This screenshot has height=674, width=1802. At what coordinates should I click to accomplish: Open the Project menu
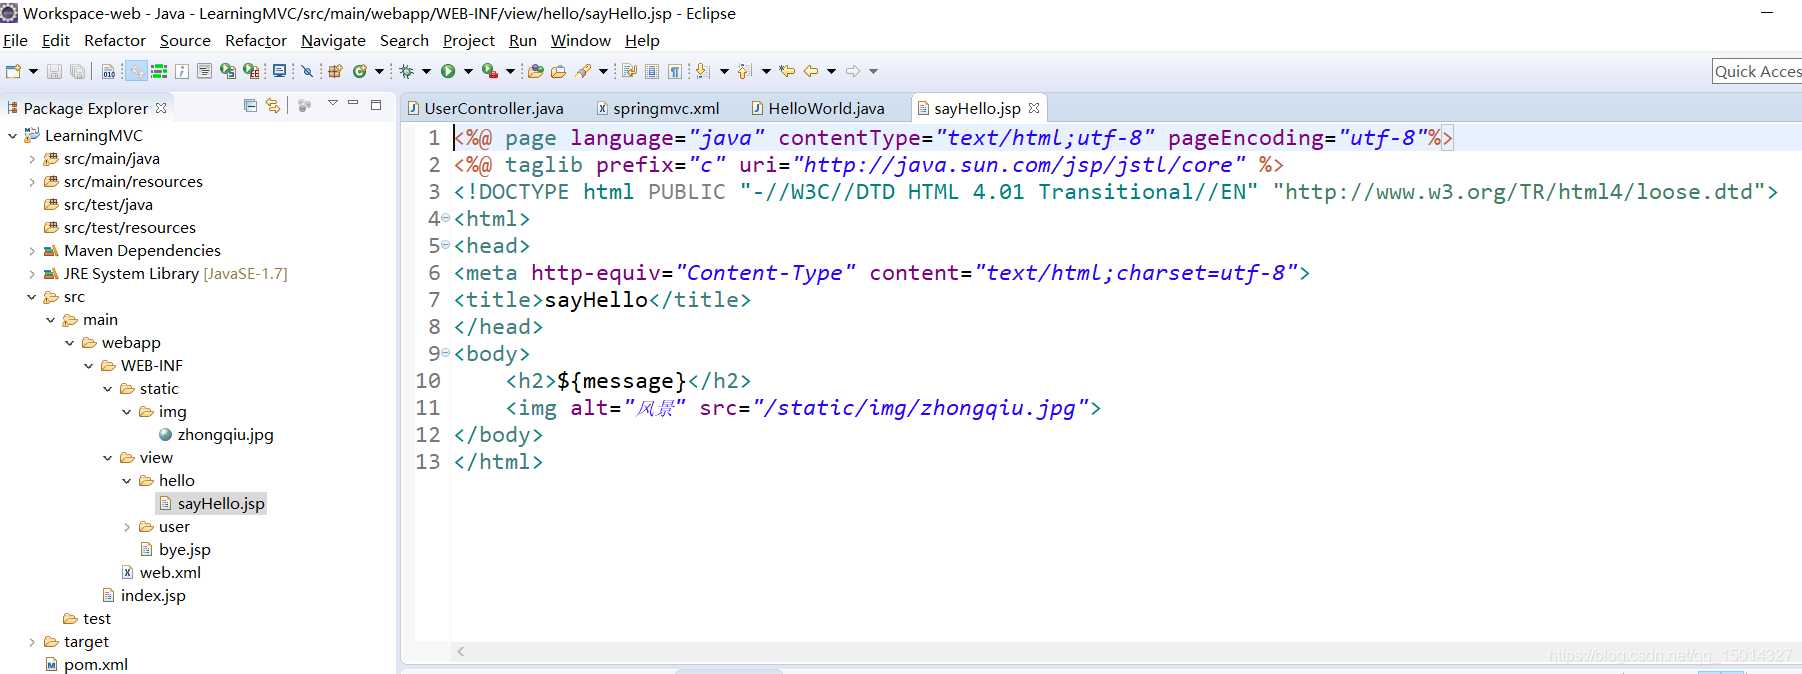click(x=468, y=41)
